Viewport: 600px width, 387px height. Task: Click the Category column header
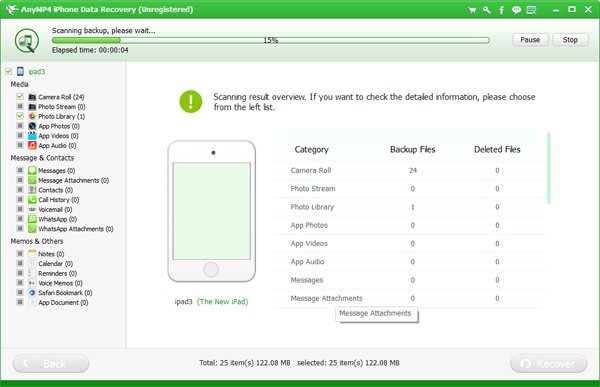click(x=311, y=150)
